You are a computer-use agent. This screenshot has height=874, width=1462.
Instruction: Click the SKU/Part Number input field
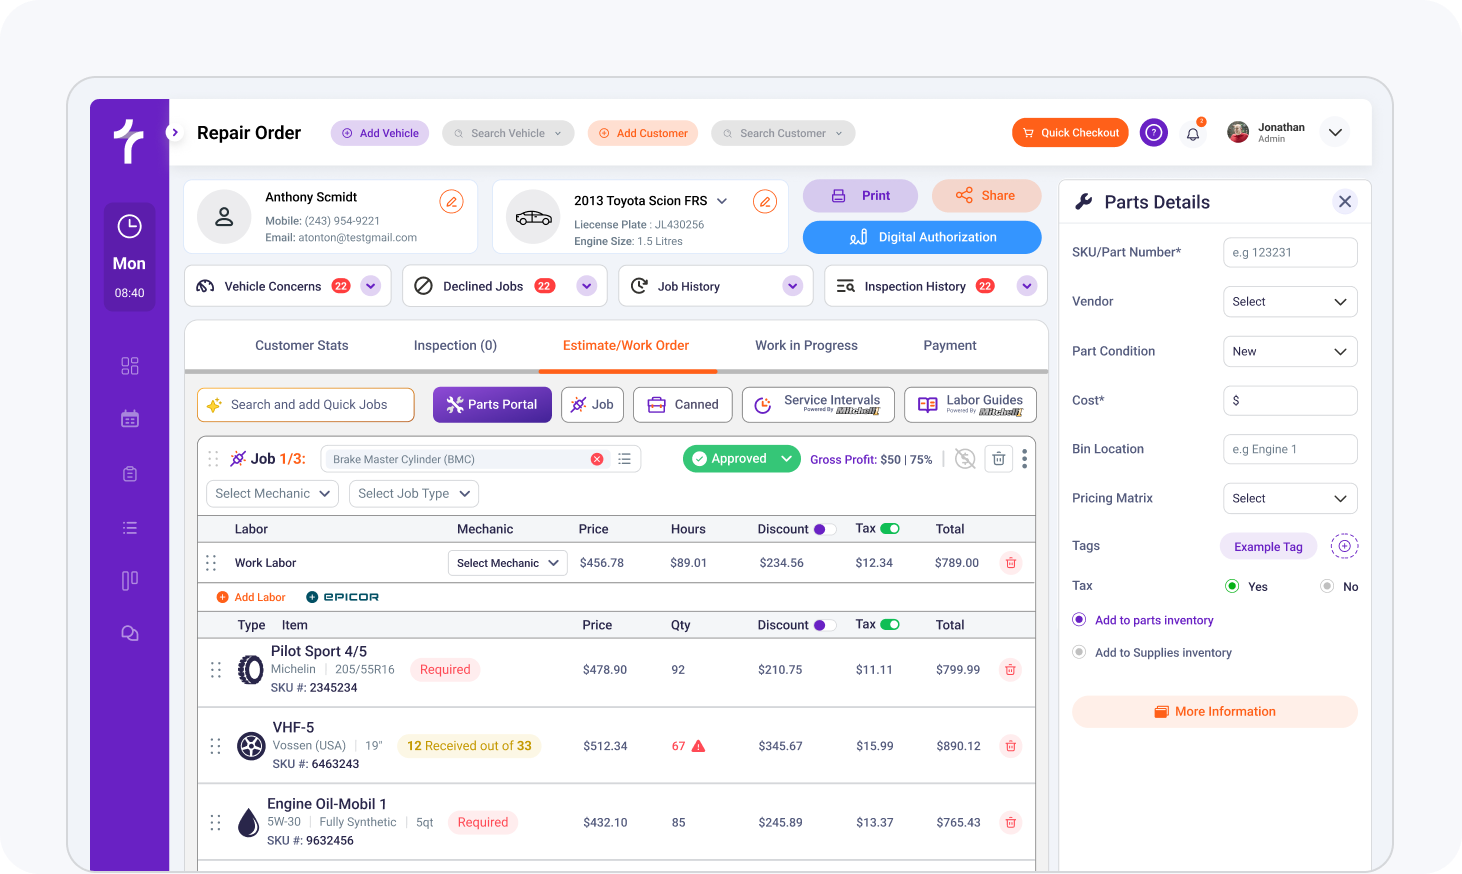(1290, 253)
